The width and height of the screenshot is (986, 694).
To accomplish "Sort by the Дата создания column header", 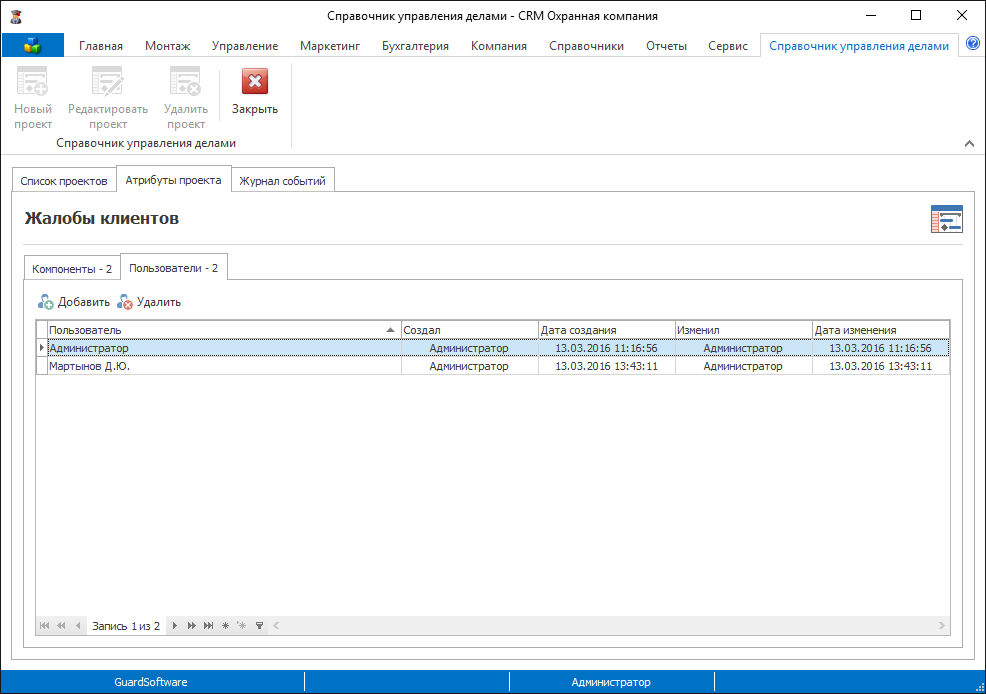I will point(607,330).
